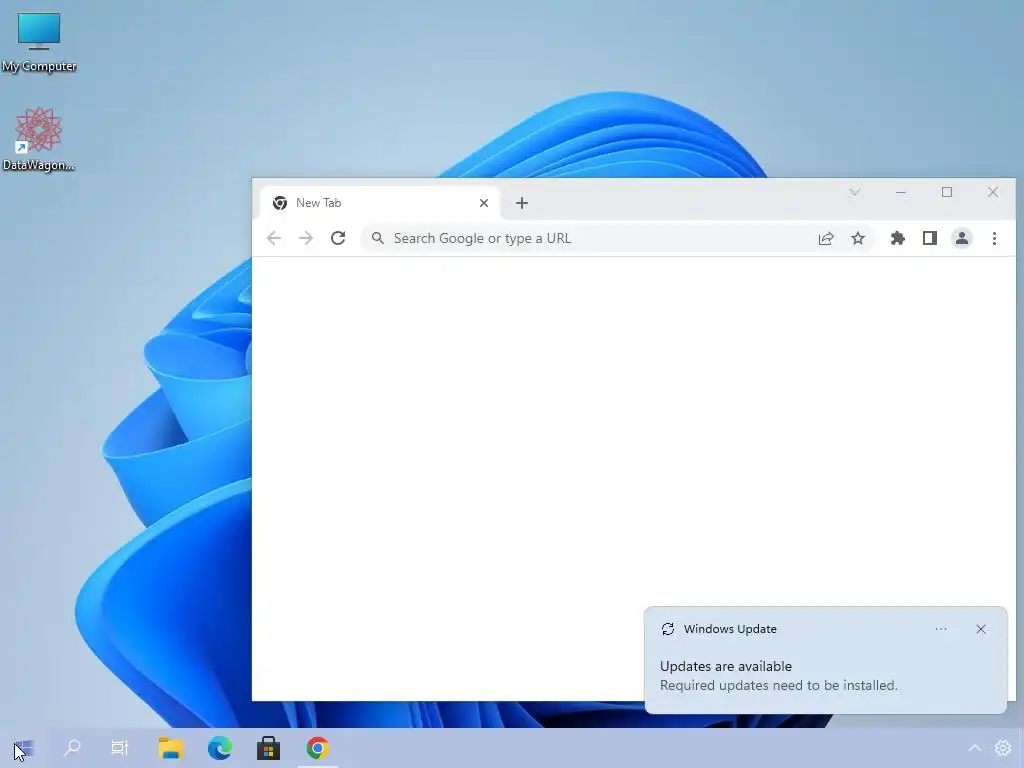
Task: Open the settings gear in system tray
Action: (1002, 748)
